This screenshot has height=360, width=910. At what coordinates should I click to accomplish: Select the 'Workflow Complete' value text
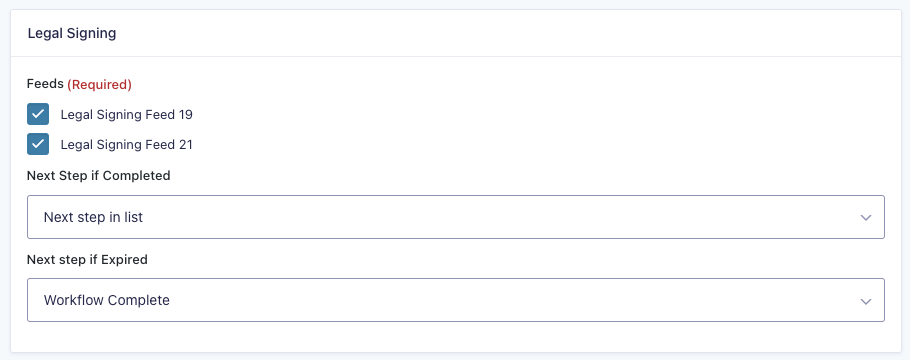pyautogui.click(x=107, y=301)
